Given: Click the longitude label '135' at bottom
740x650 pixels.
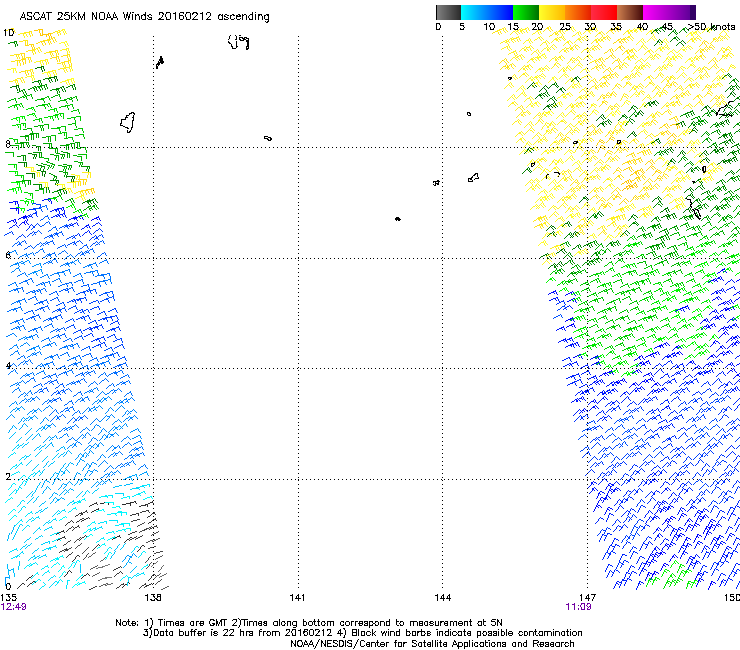Looking at the screenshot, I should coord(8,598).
